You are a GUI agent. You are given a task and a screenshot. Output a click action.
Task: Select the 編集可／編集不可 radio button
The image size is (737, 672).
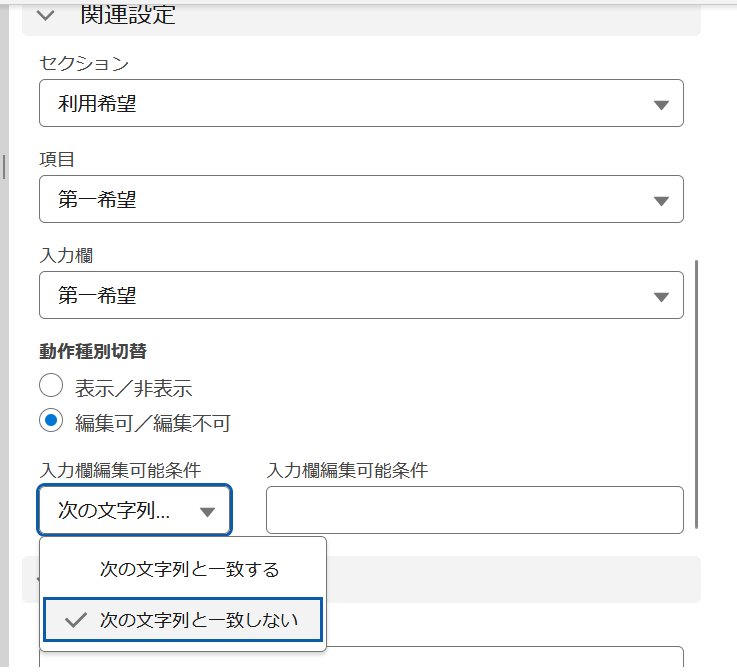[51, 421]
